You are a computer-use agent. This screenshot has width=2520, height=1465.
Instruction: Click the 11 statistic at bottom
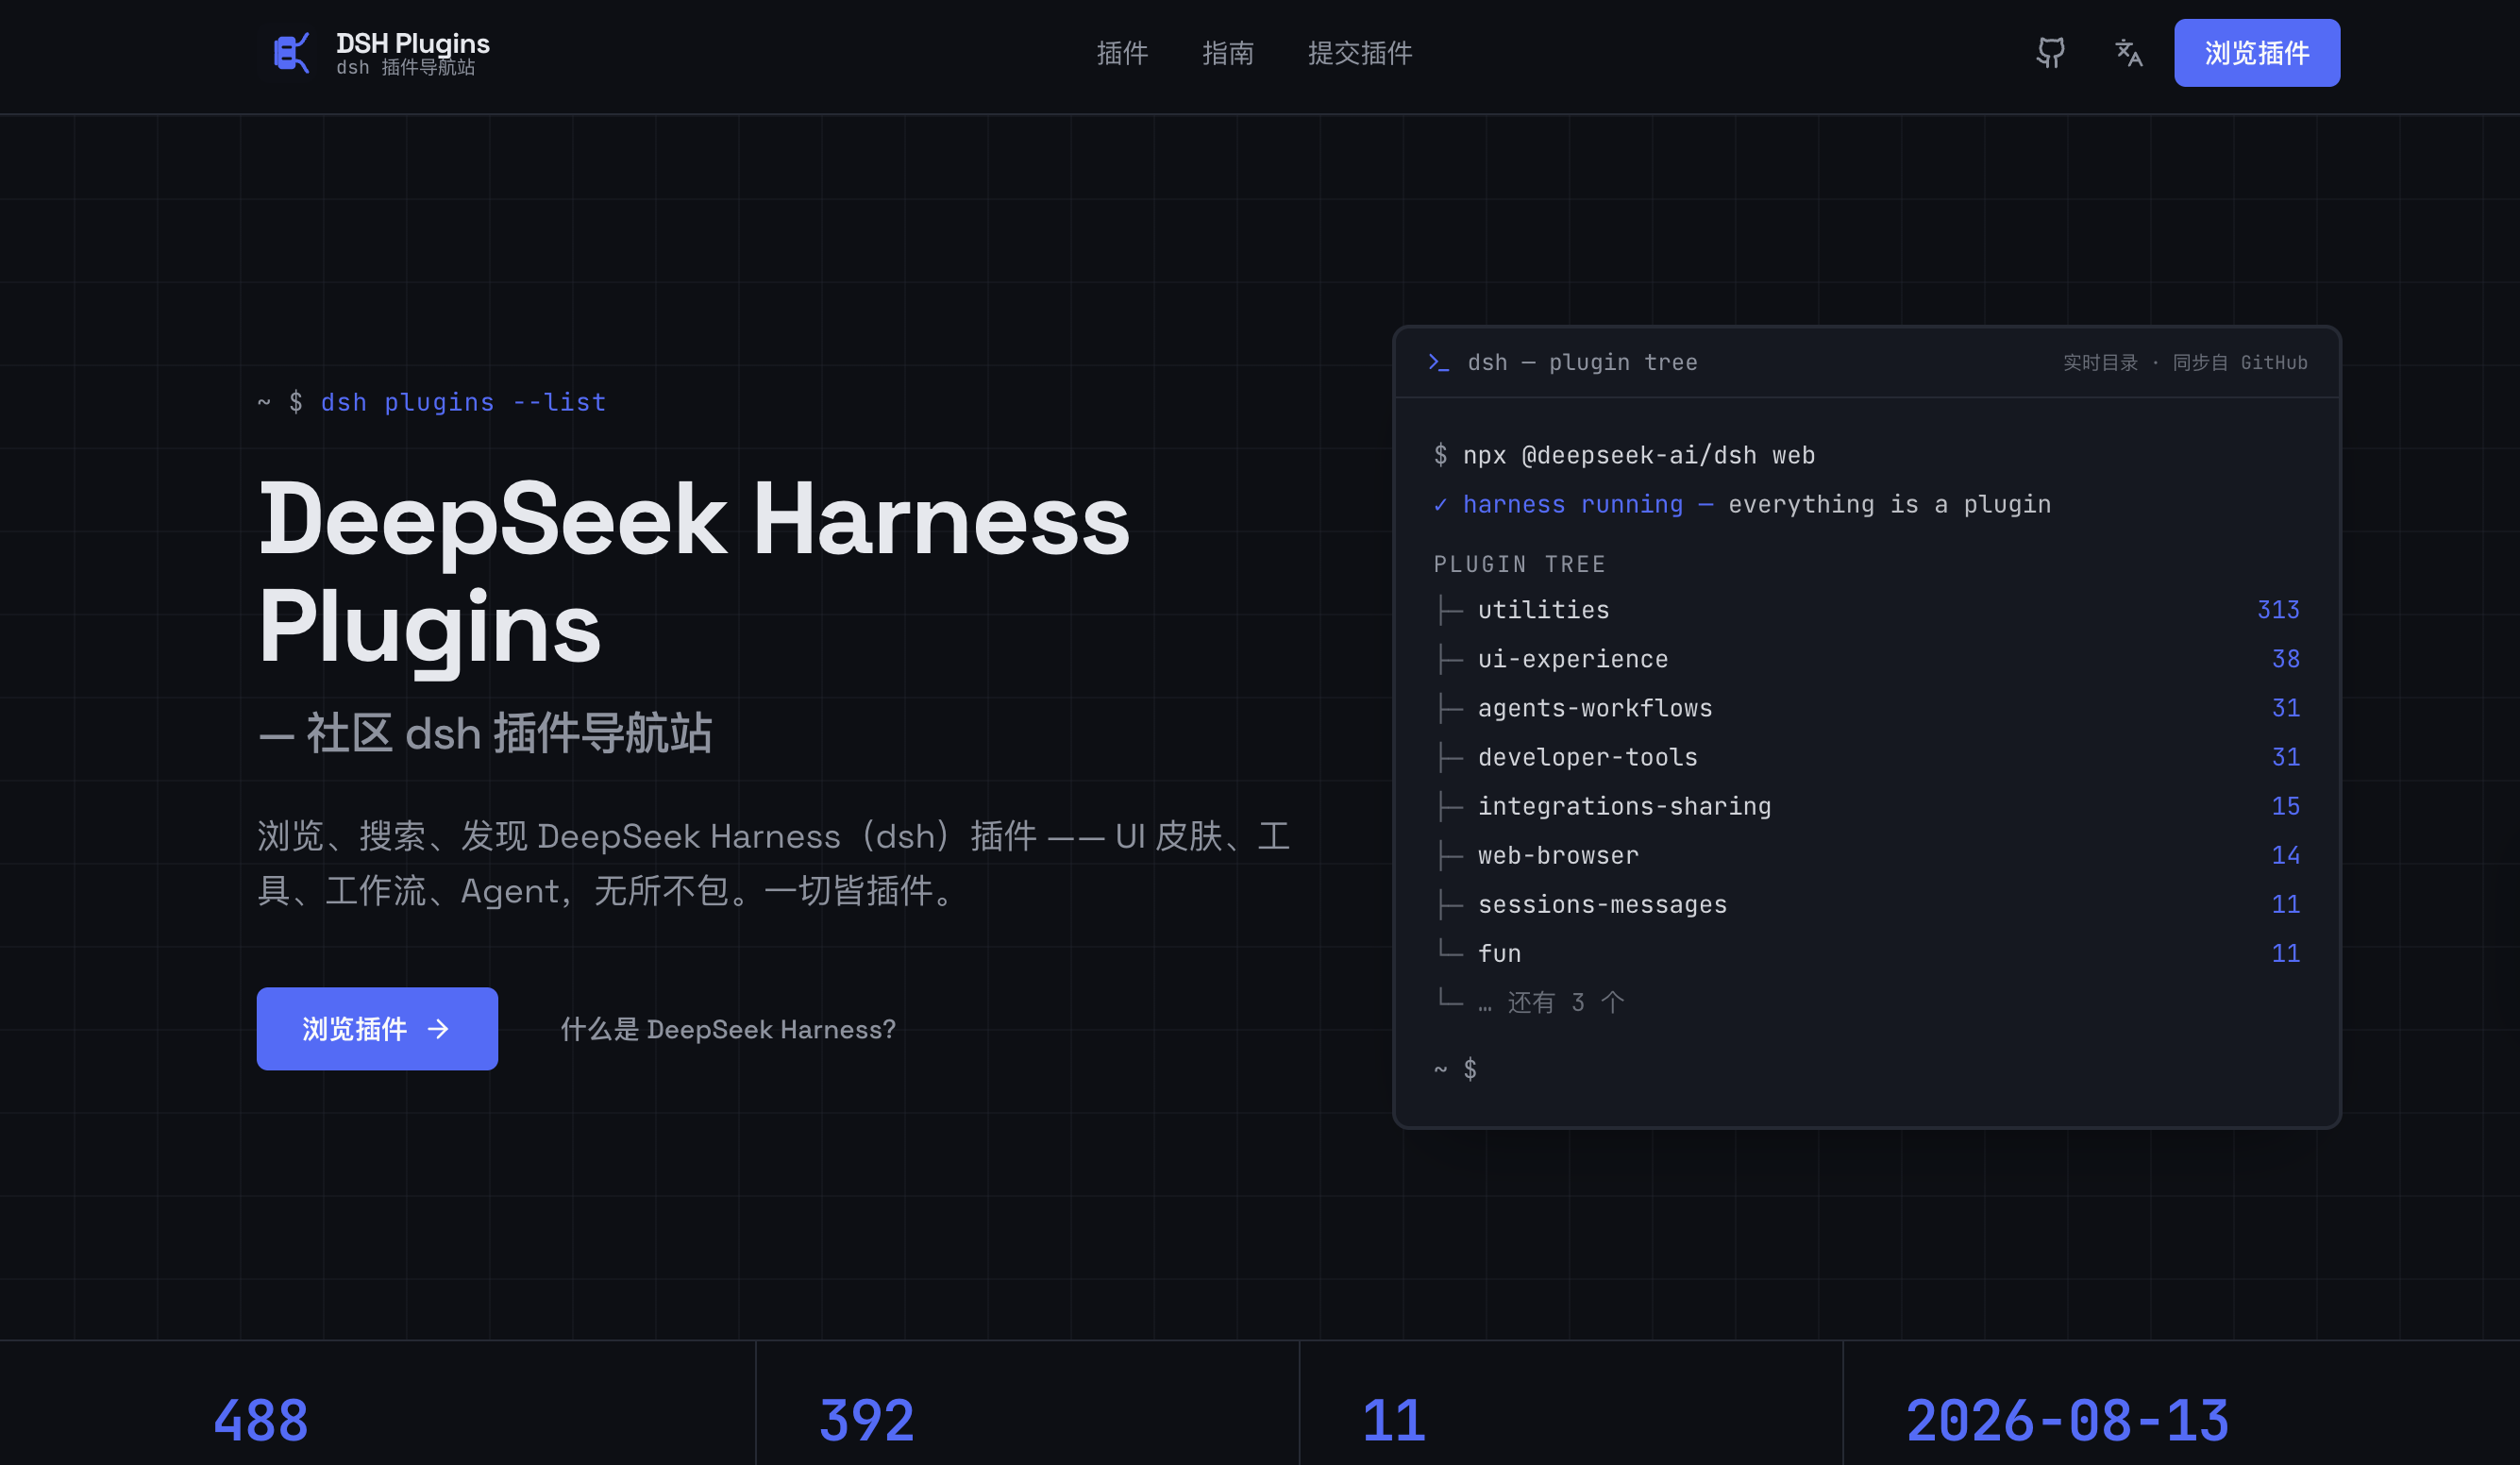[1393, 1420]
